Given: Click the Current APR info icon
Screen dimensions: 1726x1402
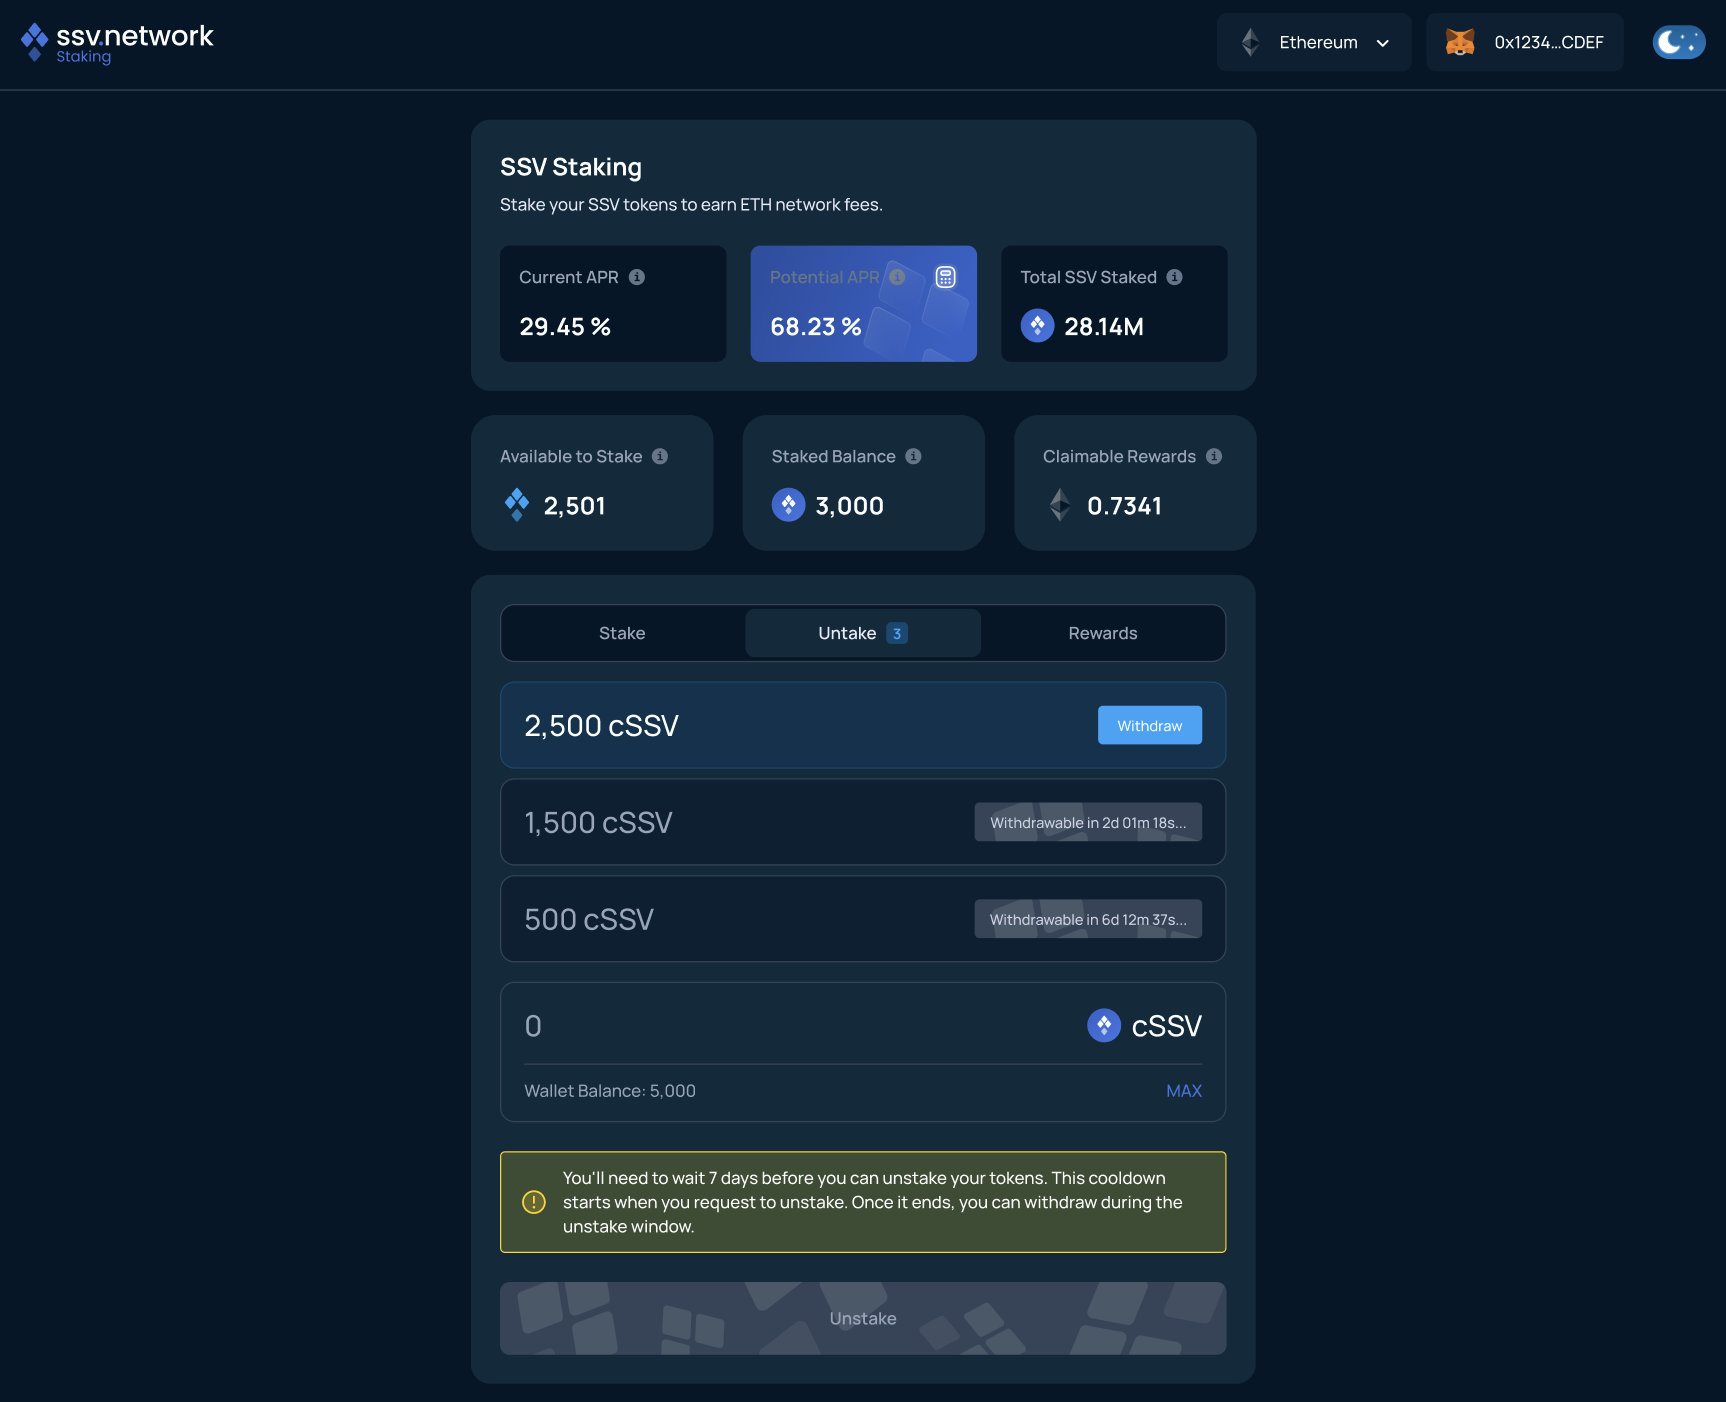Looking at the screenshot, I should 637,277.
